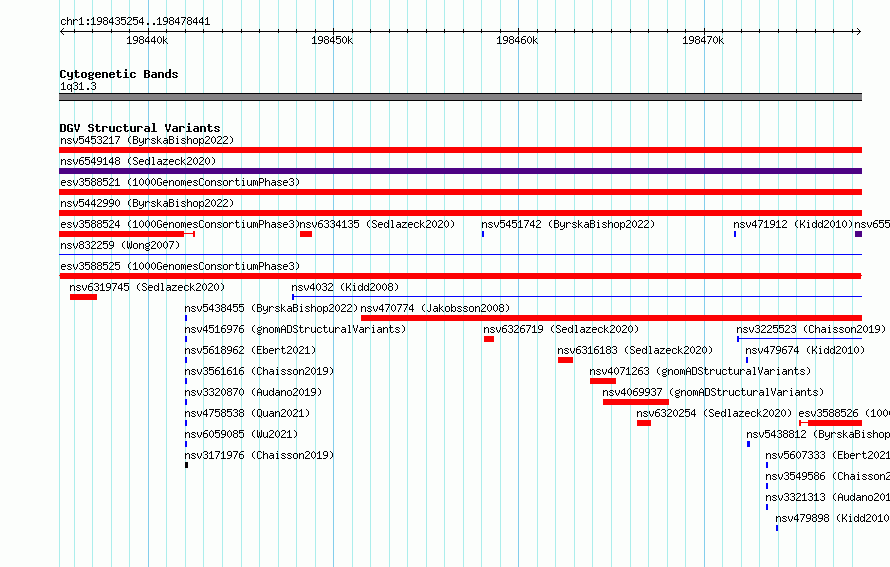890x567 pixels.
Task: Open the esv3588521 (1000GenomesConsortiumPhase3) label
Action: pos(180,182)
